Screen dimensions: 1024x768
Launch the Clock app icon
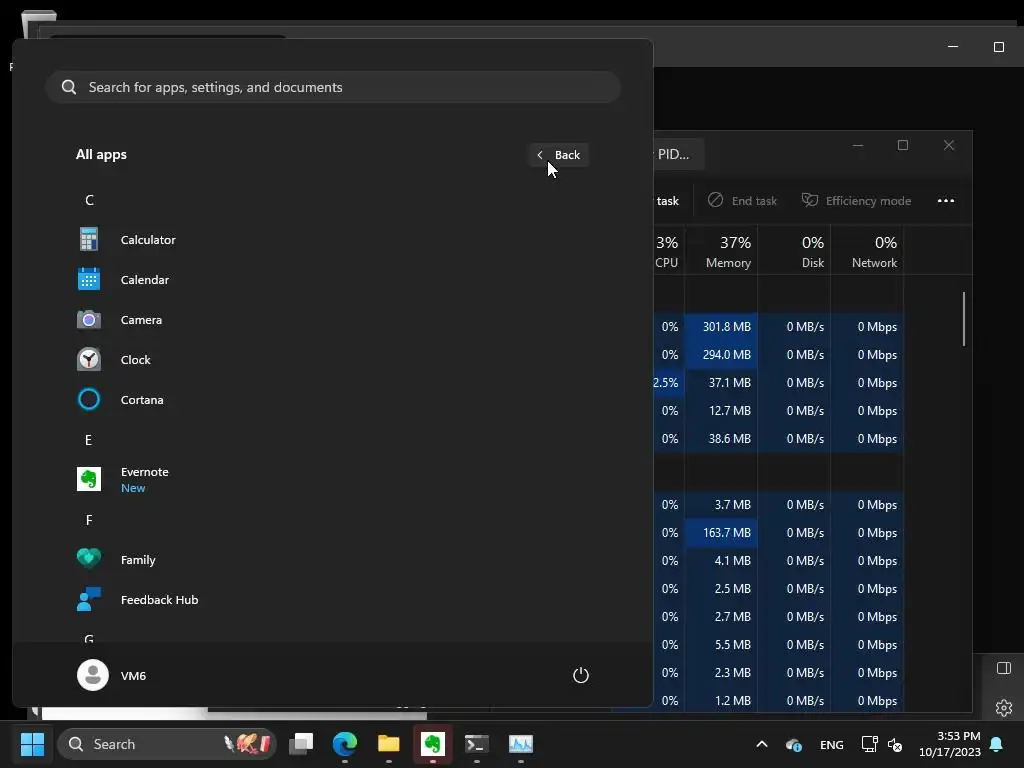click(x=89, y=360)
